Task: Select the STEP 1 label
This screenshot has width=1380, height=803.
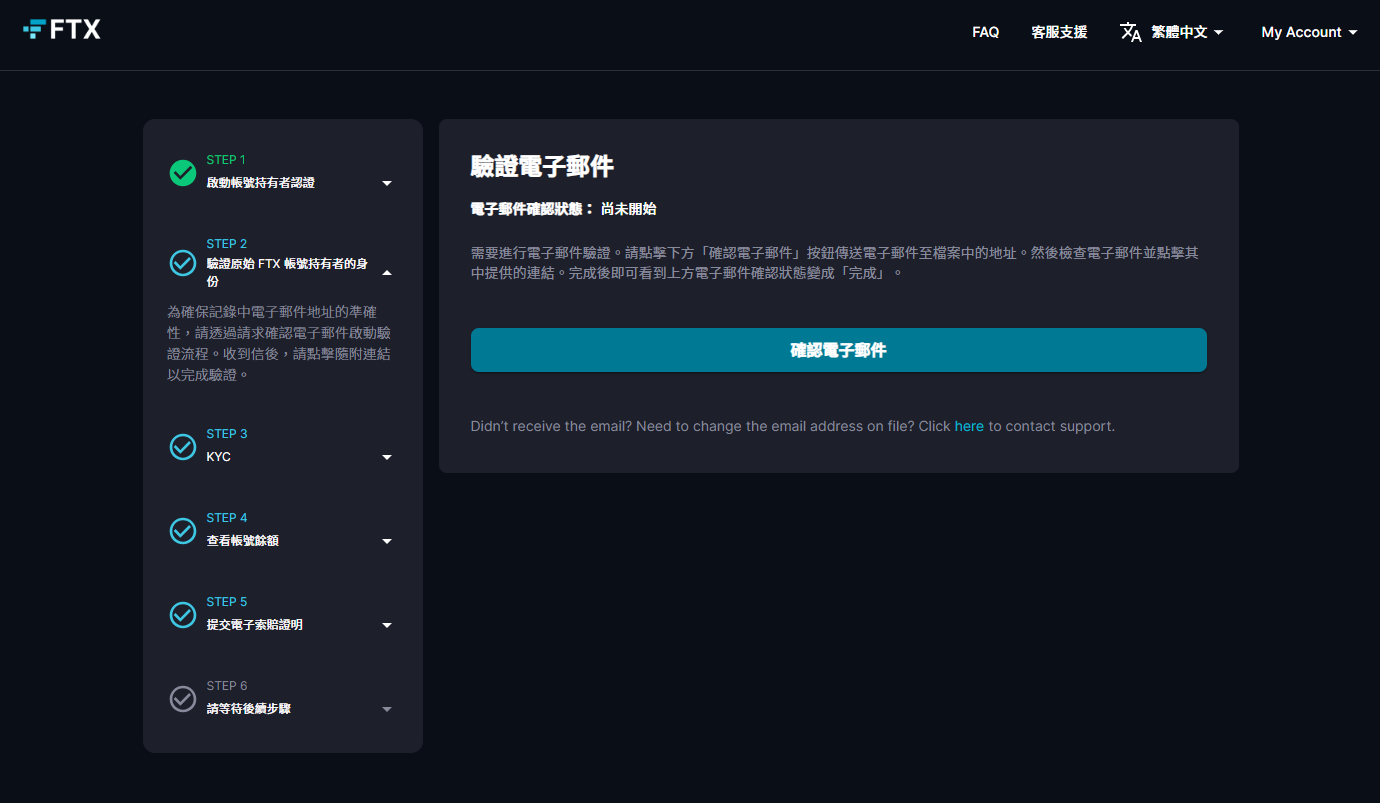Action: (226, 160)
